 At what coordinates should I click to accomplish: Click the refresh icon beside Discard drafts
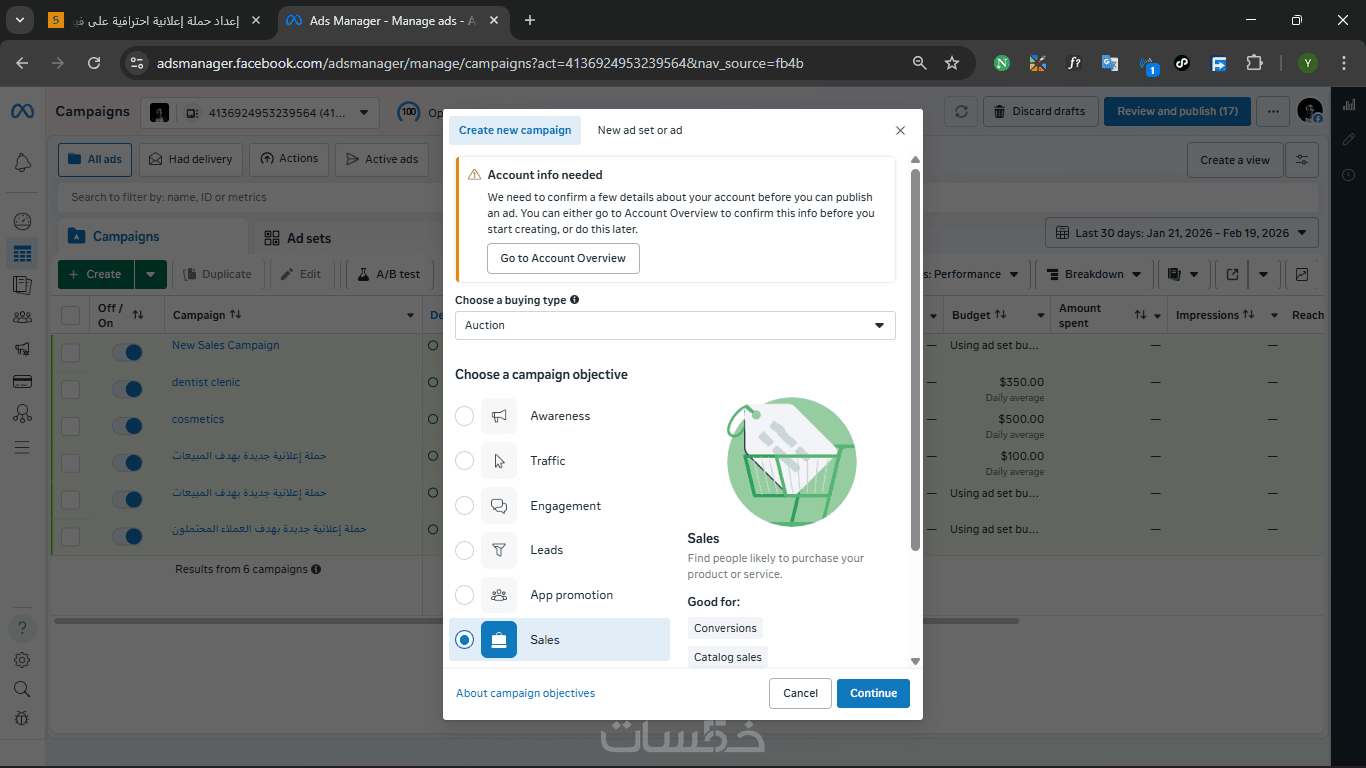coord(961,111)
